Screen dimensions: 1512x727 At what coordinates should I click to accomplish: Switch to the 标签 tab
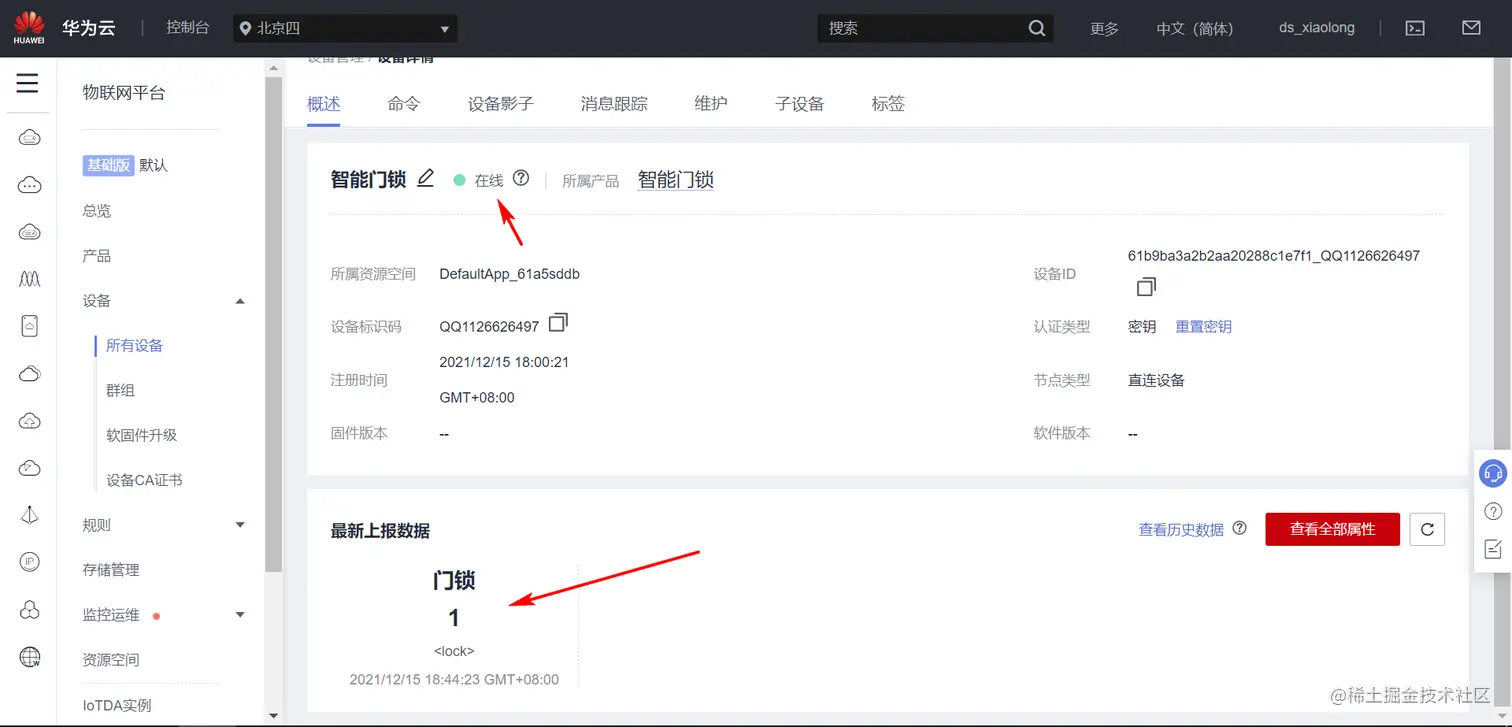point(888,104)
